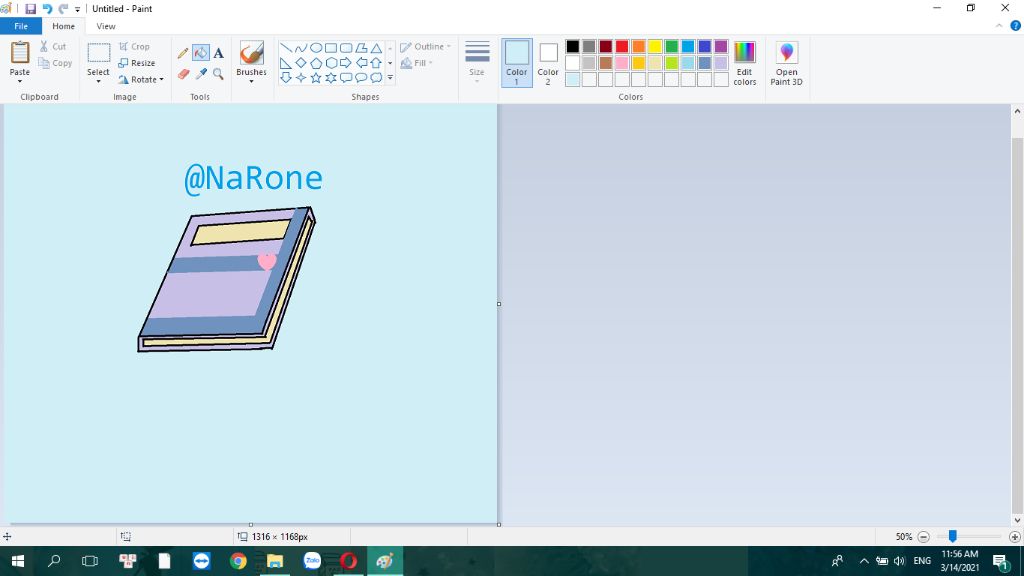Viewport: 1024px width, 576px height.
Task: Click the Resize button
Action: pyautogui.click(x=136, y=63)
